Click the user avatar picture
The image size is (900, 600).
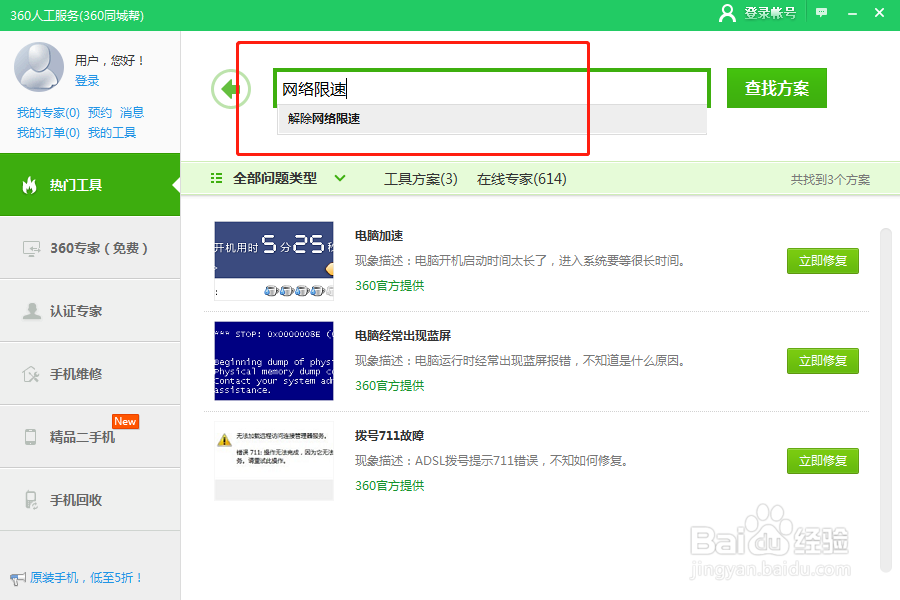(x=39, y=67)
